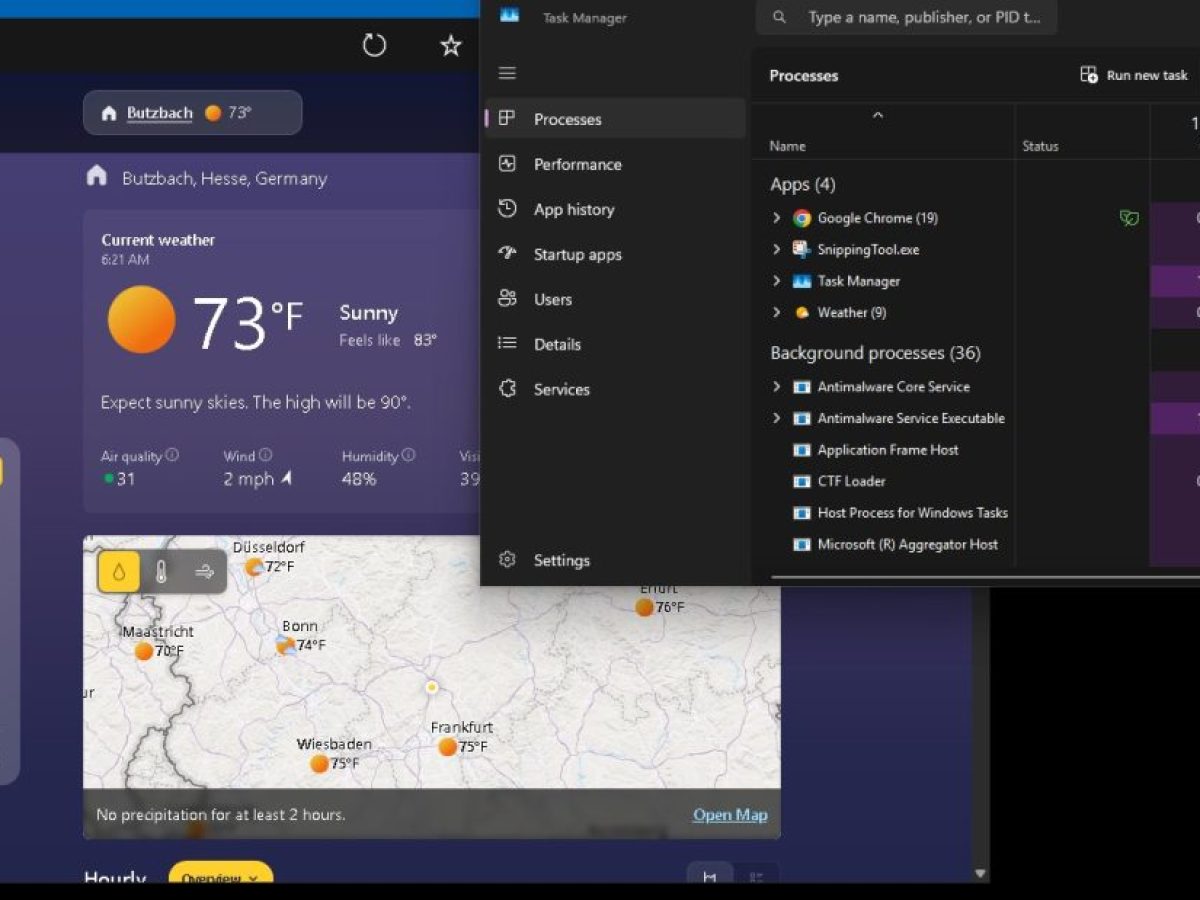Select temperature map layer thermometer toggle
This screenshot has height=900, width=1200.
(161, 572)
